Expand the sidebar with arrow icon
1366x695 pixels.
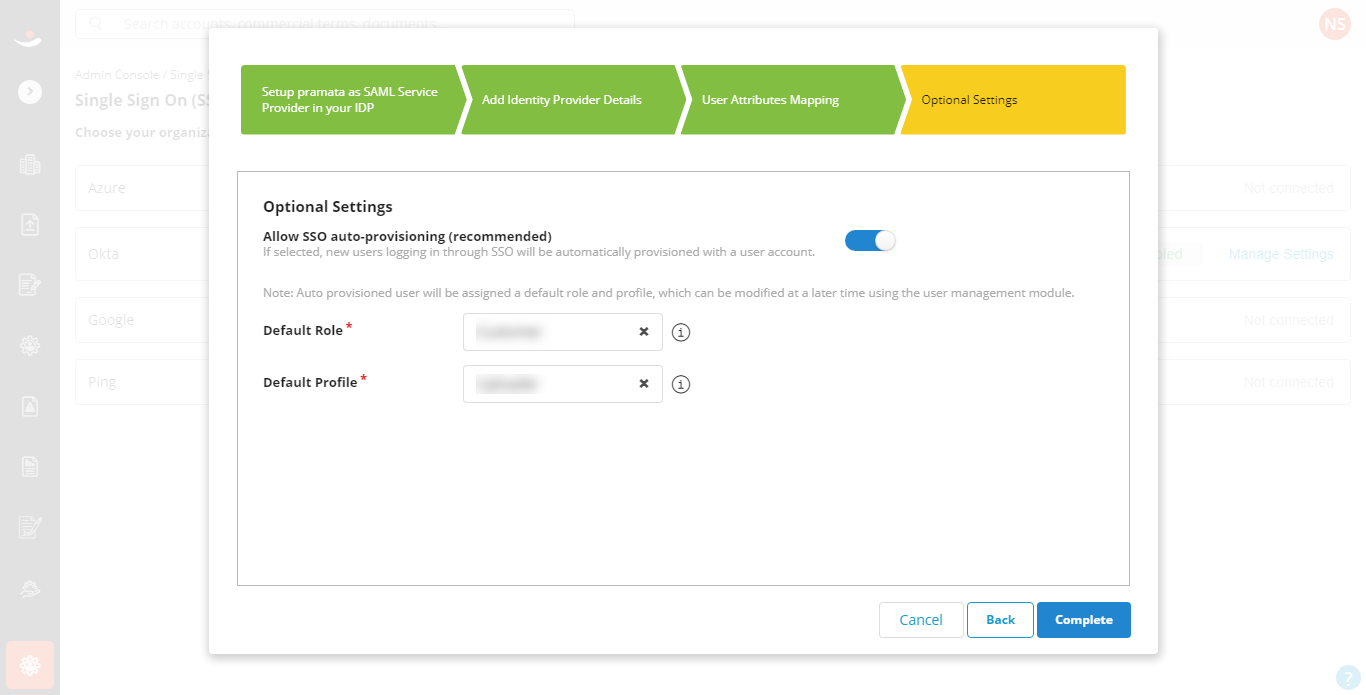(30, 91)
